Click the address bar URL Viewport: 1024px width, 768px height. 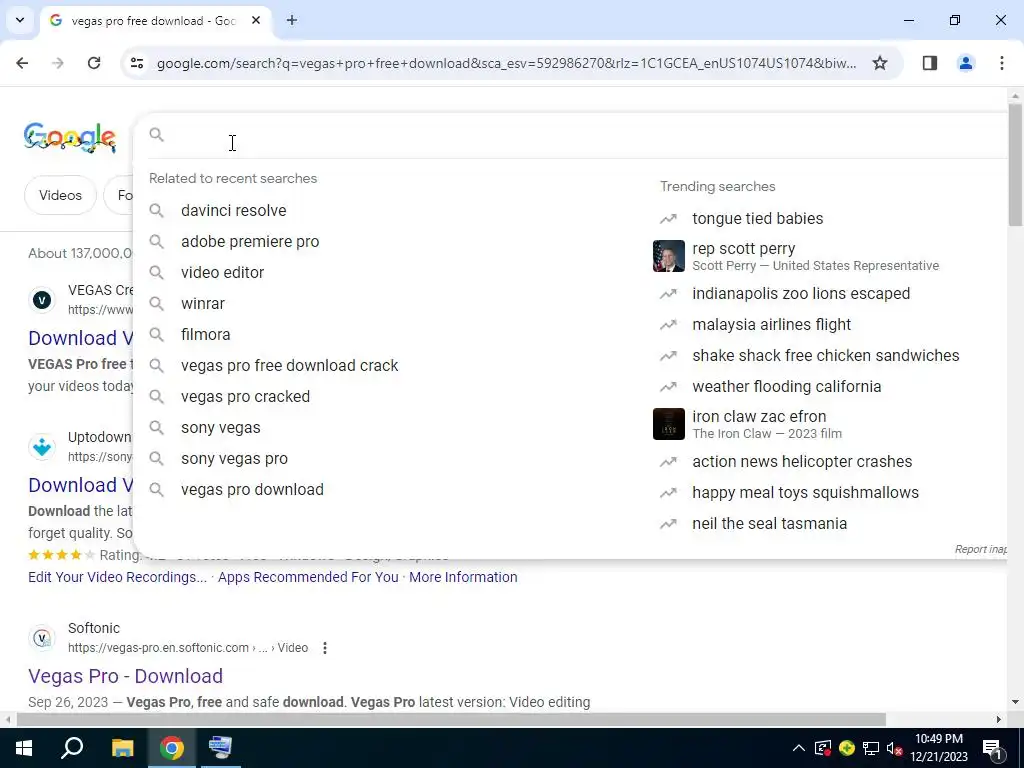(x=506, y=63)
